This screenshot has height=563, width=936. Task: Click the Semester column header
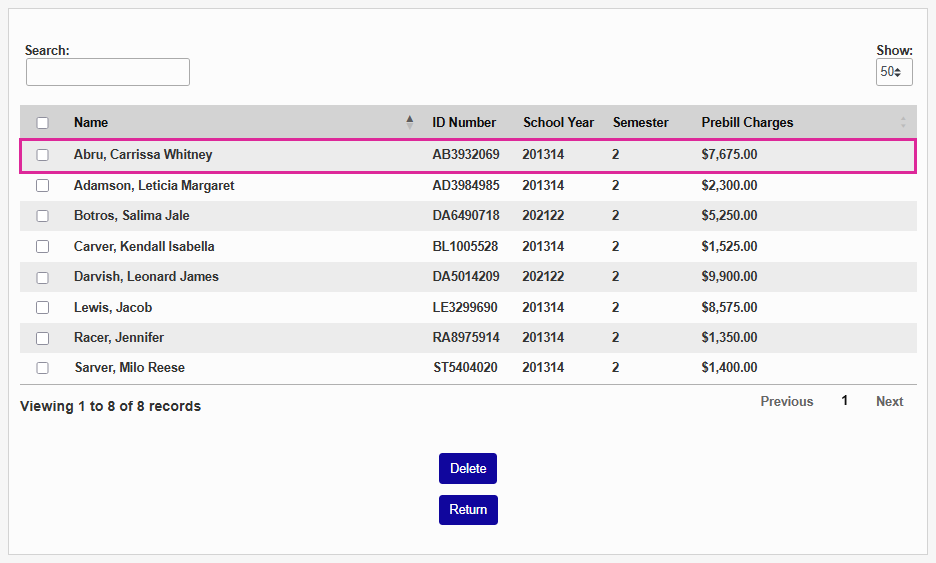(x=640, y=122)
